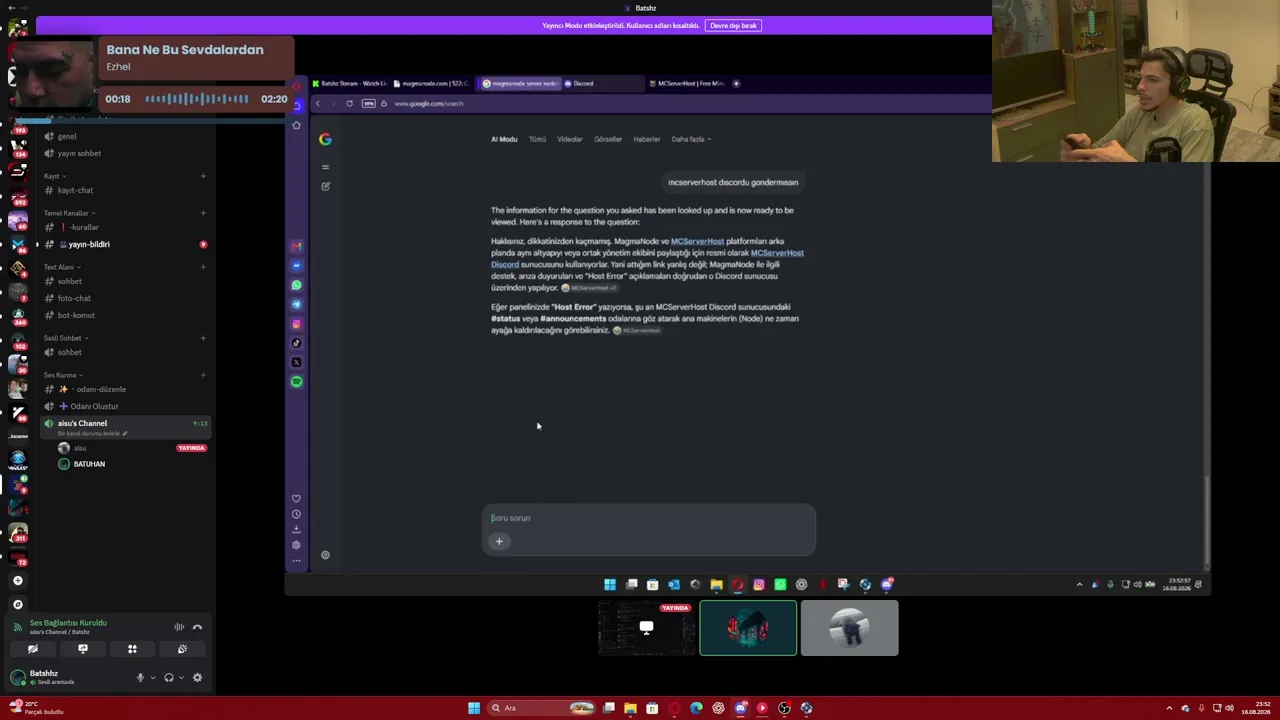Select the YAYINDA stream thumbnail
The width and height of the screenshot is (1280, 720).
[x=647, y=628]
